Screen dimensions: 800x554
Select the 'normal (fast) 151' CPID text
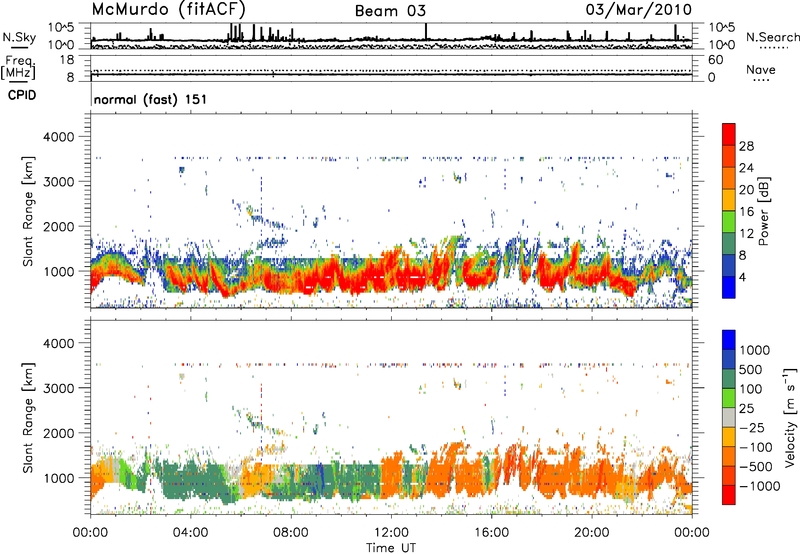pyautogui.click(x=151, y=99)
